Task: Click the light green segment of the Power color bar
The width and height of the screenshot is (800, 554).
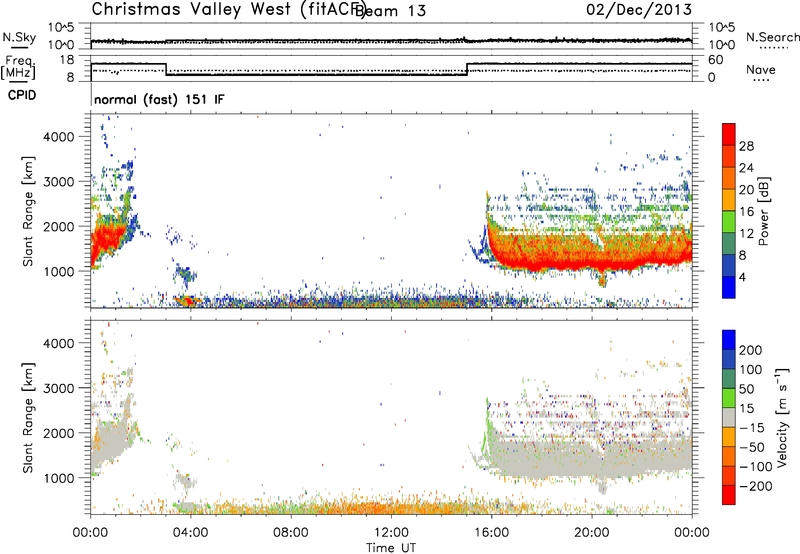Action: [729, 222]
